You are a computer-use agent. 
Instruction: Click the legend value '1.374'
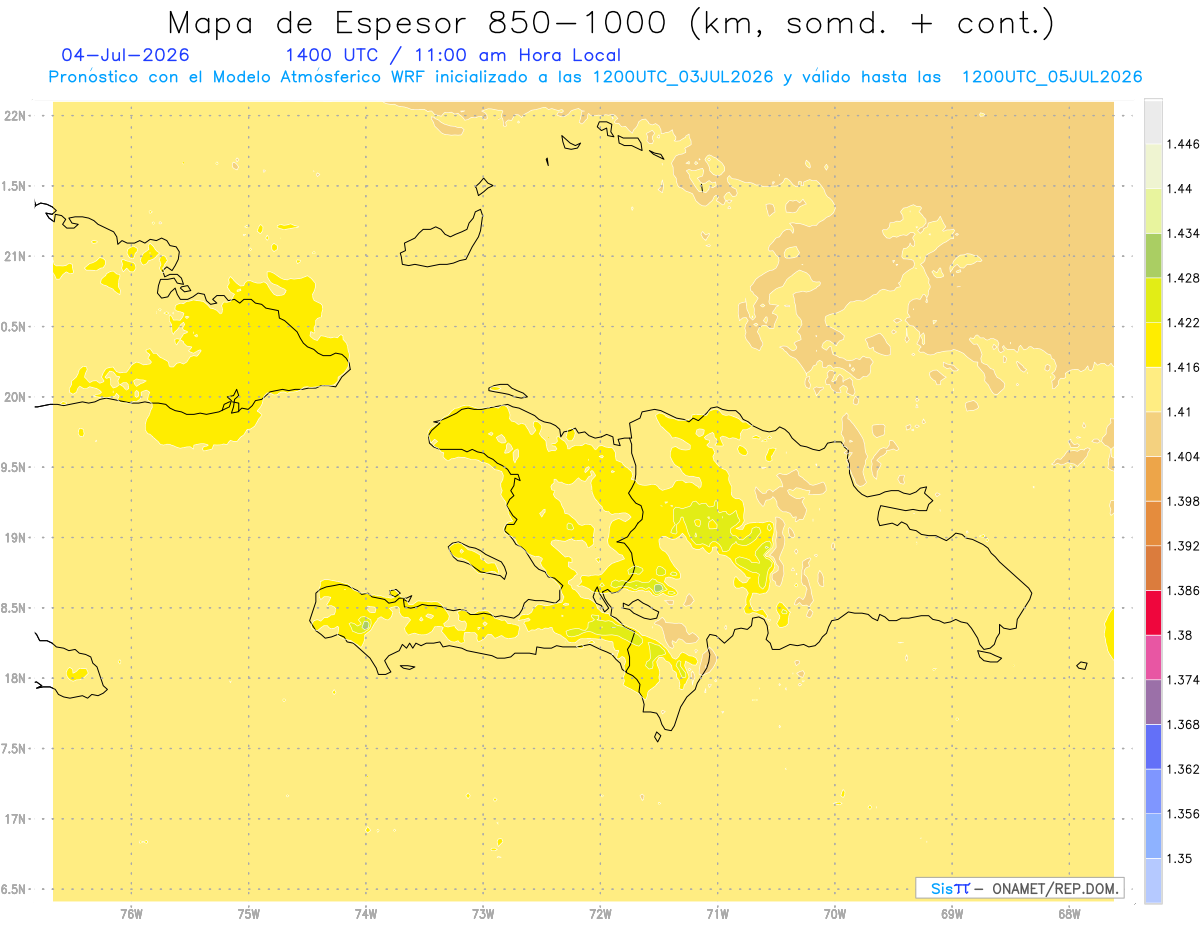click(1183, 679)
